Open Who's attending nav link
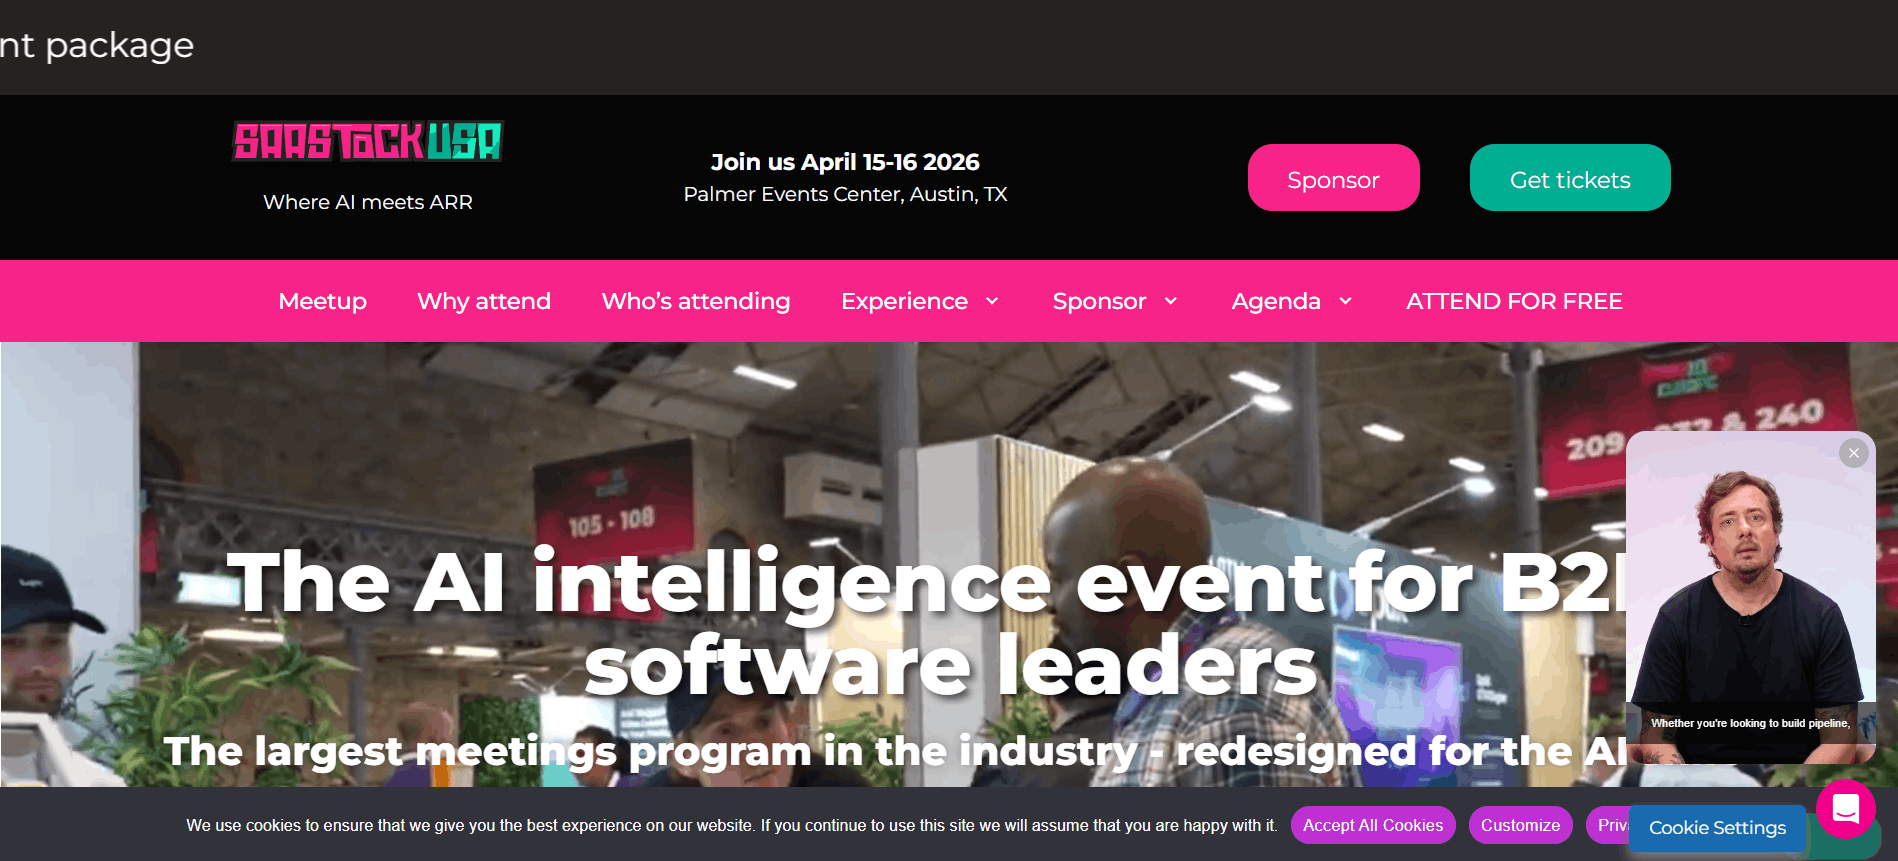 coord(696,301)
